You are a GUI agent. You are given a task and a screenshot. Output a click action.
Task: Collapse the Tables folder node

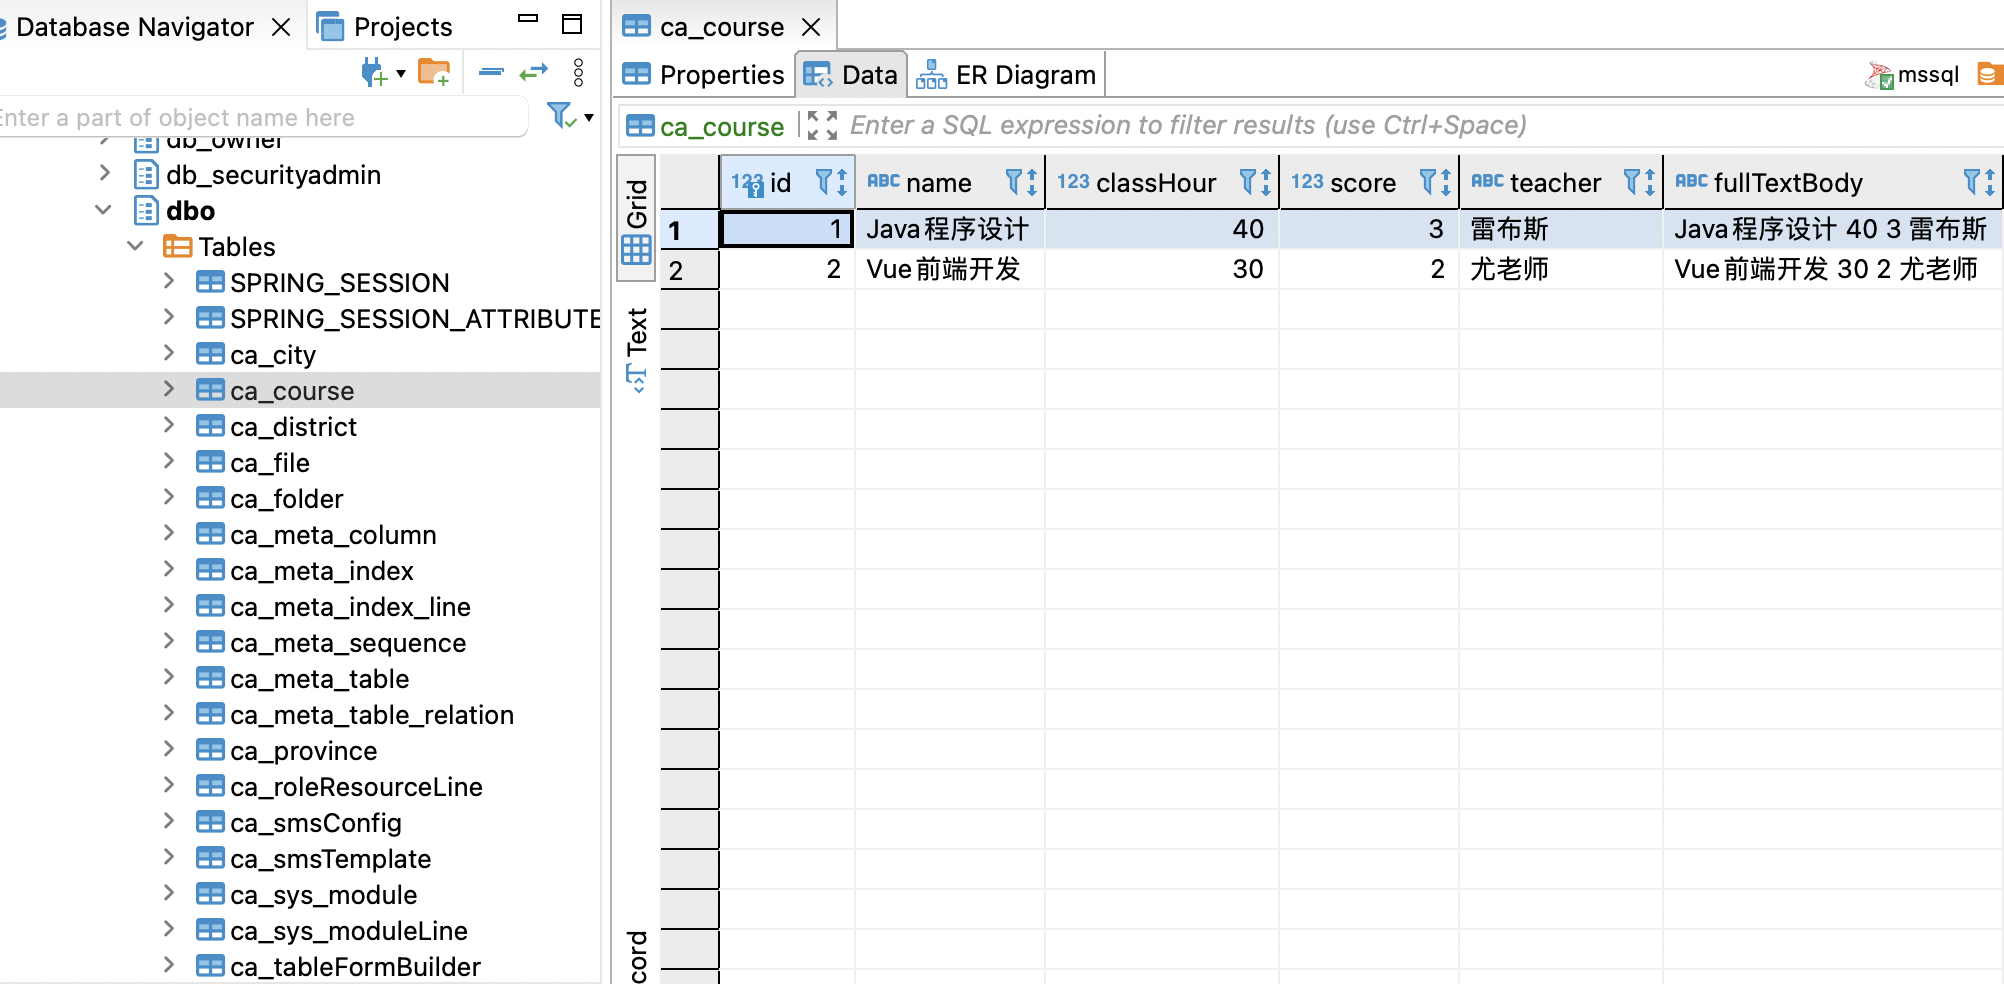point(136,246)
